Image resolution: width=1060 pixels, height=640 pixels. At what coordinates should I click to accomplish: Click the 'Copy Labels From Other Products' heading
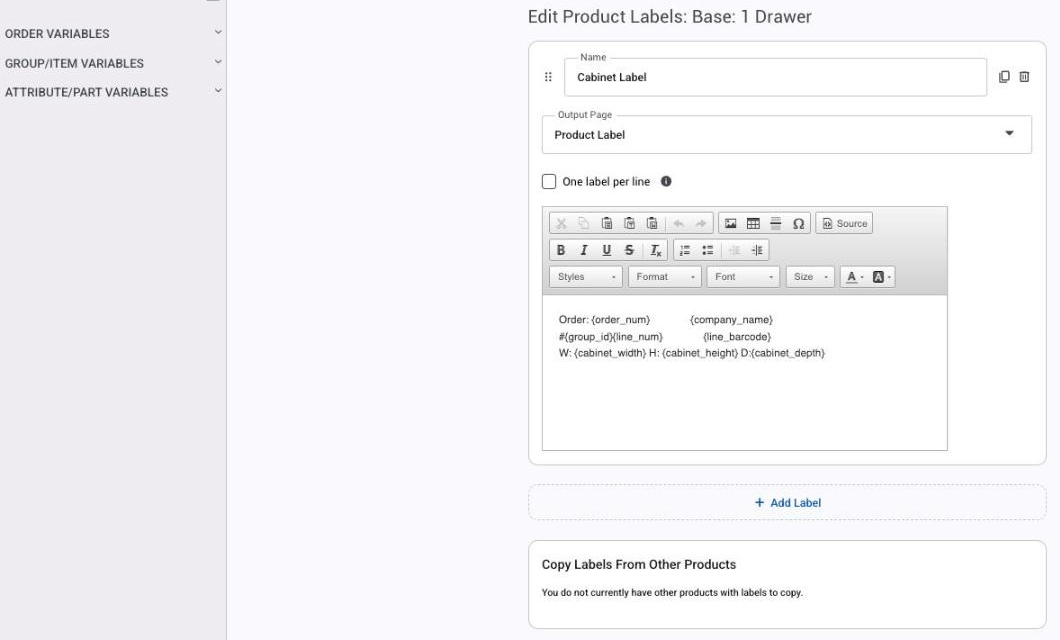pyautogui.click(x=639, y=564)
